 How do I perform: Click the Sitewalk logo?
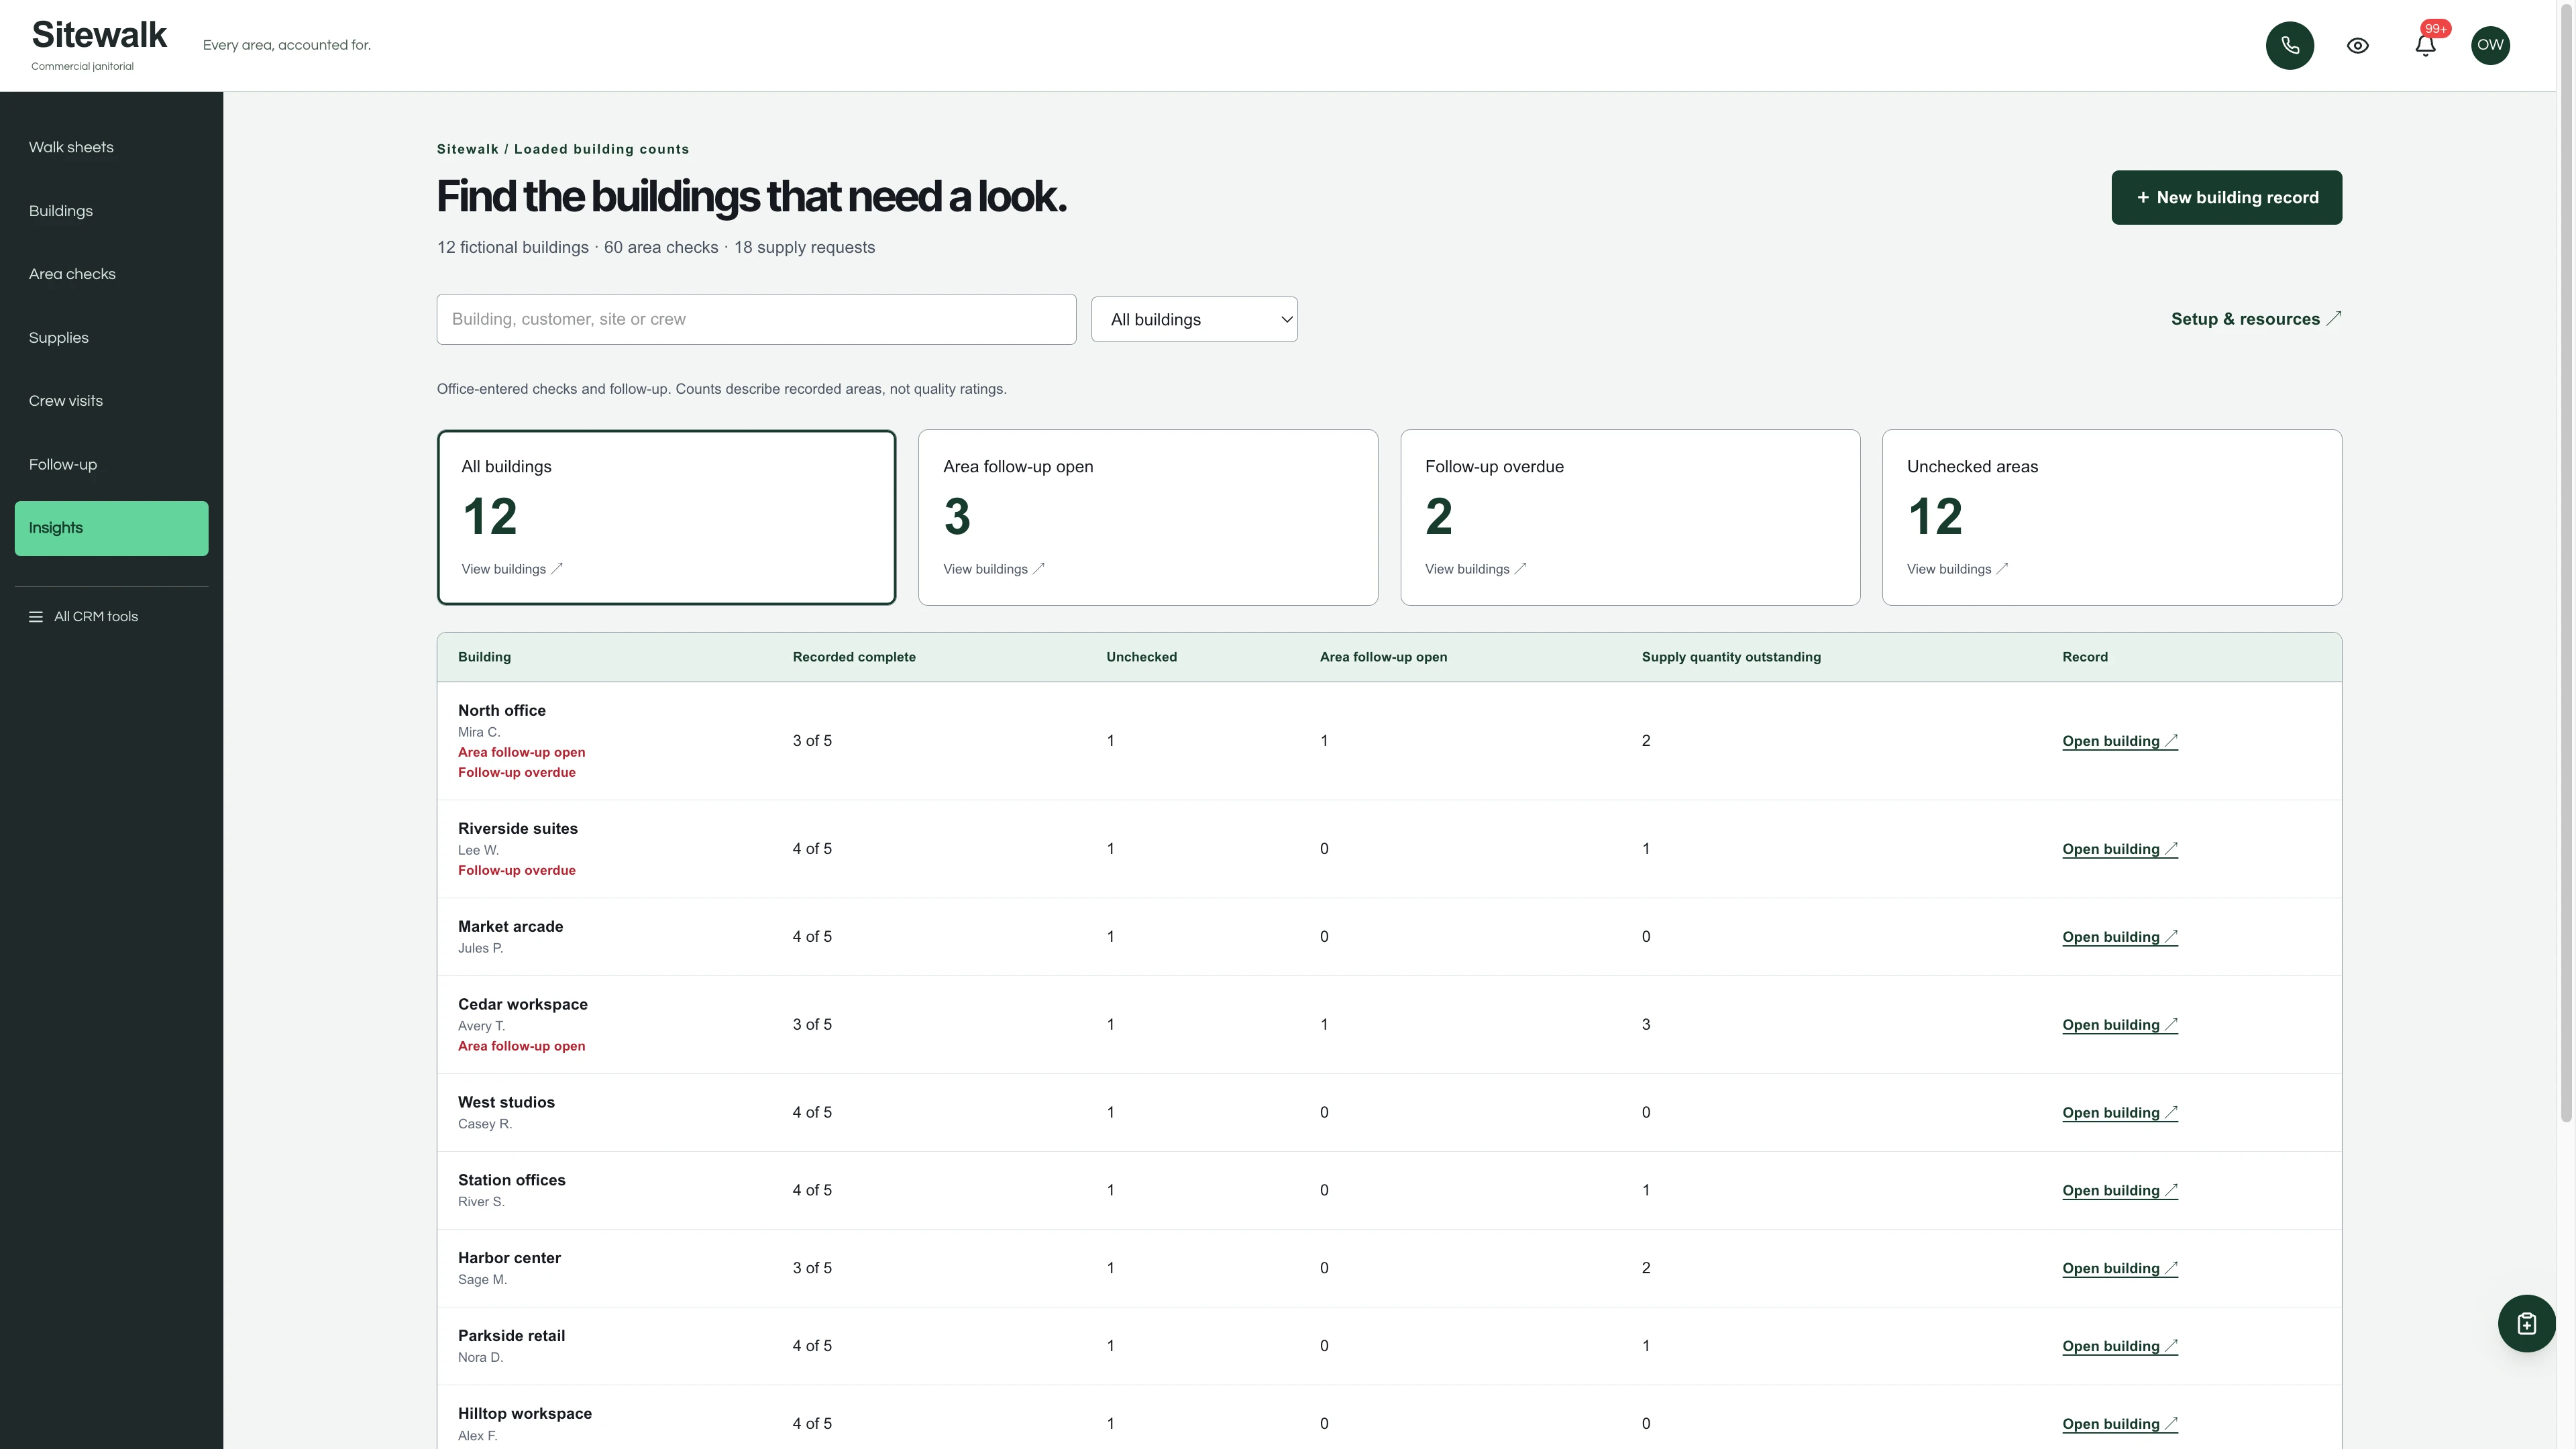coord(99,35)
